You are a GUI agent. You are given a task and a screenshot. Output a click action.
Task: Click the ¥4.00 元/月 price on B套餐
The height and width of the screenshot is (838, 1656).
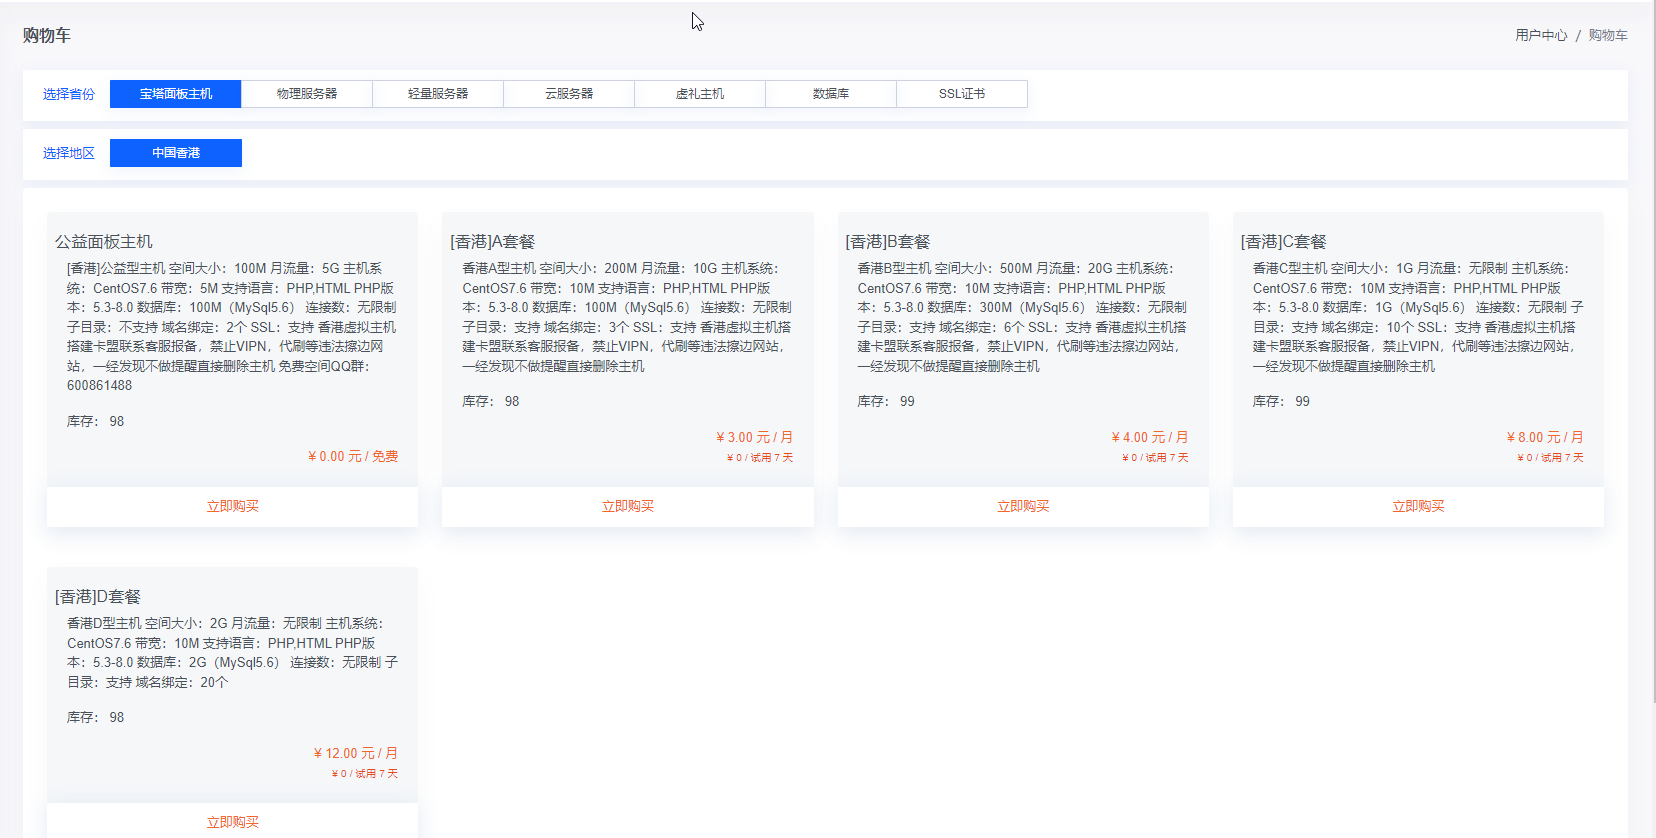click(1149, 437)
